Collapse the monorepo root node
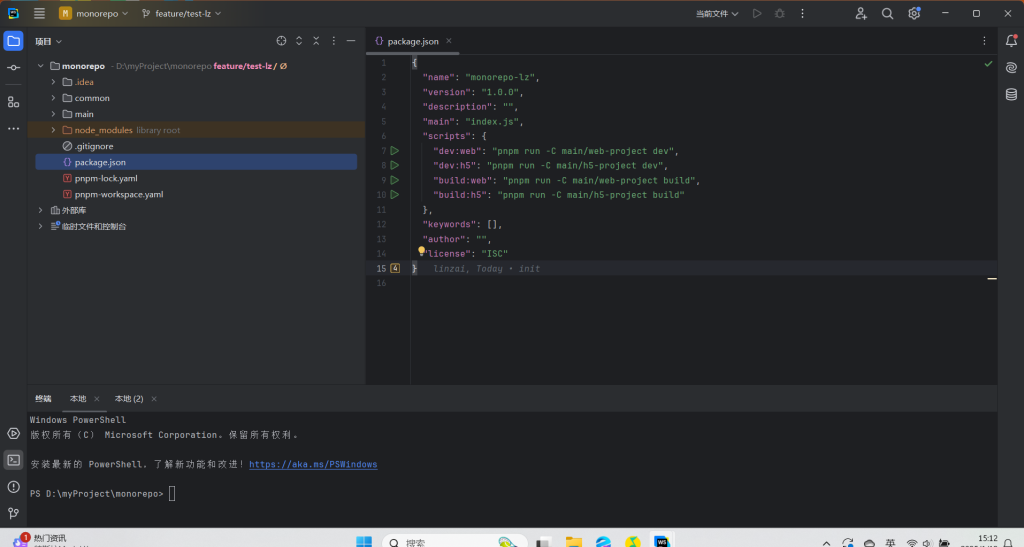Screen dimensions: 1024x547 40,66
